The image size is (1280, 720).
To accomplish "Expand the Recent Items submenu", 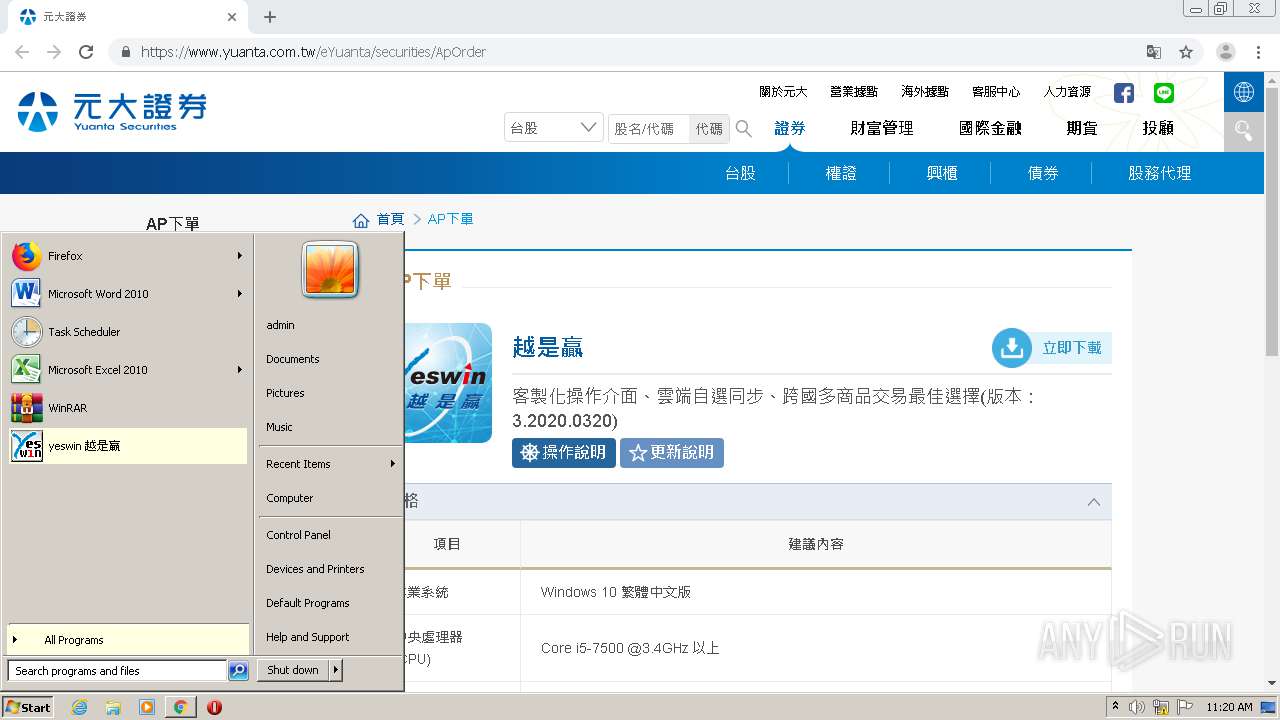I will click(330, 464).
